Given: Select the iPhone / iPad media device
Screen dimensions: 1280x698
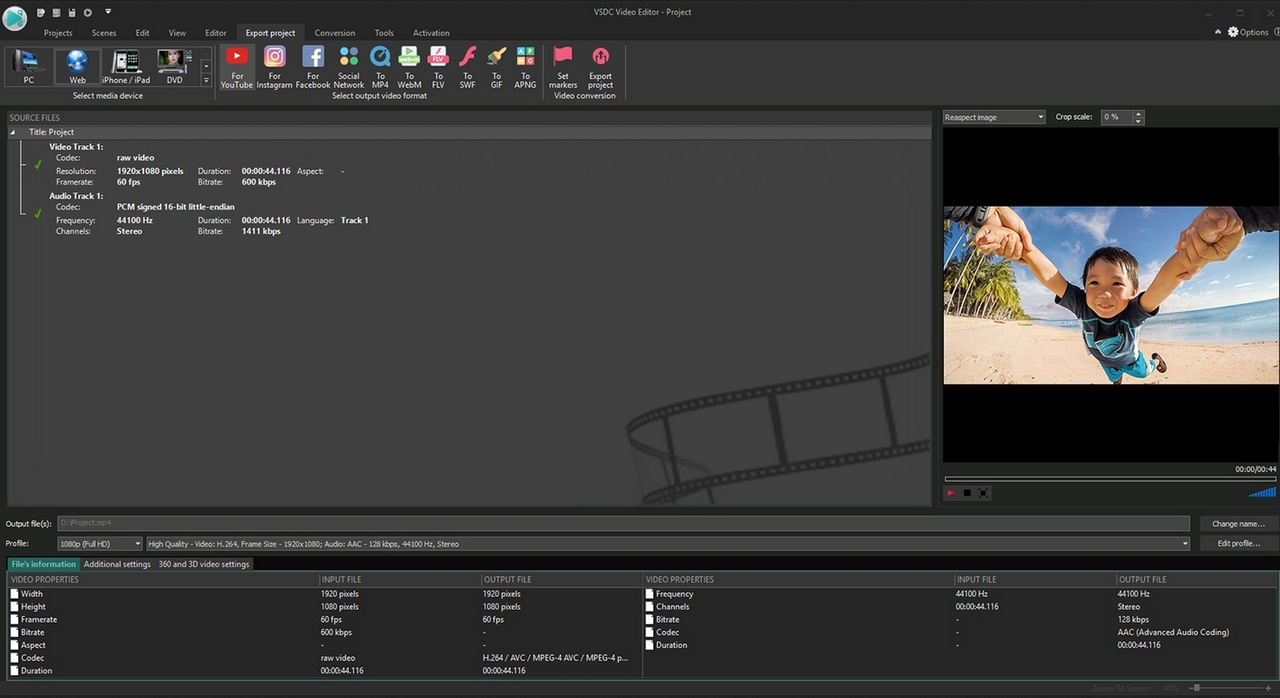Looking at the screenshot, I should click(126, 66).
